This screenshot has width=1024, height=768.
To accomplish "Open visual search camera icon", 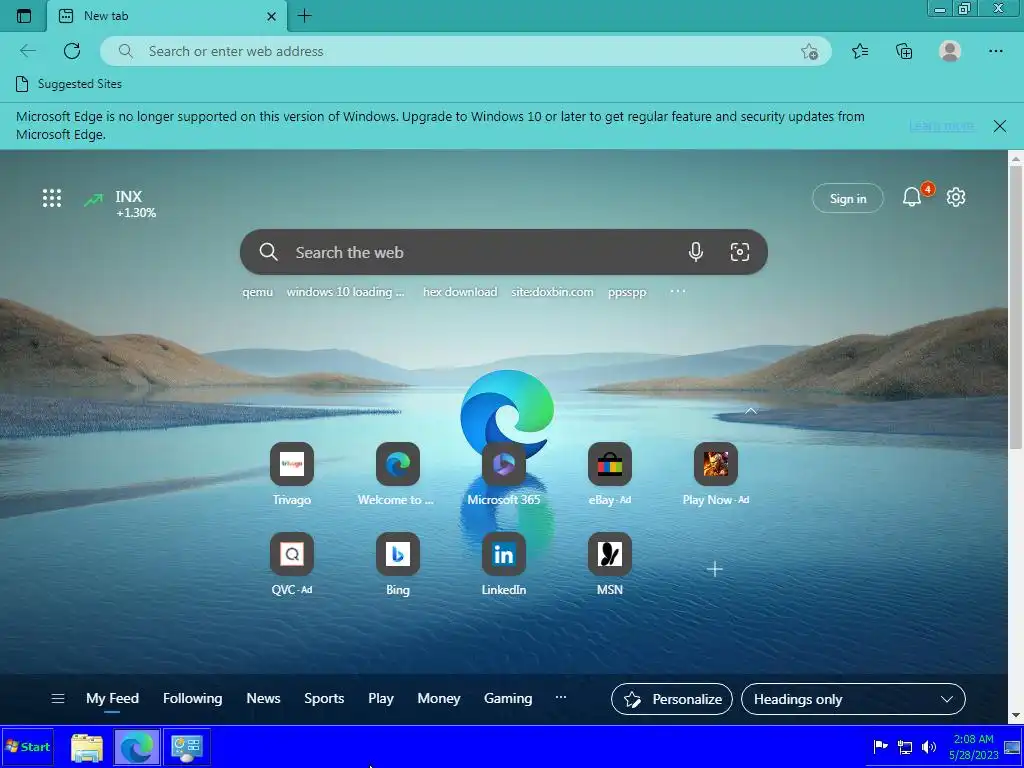I will coord(739,252).
